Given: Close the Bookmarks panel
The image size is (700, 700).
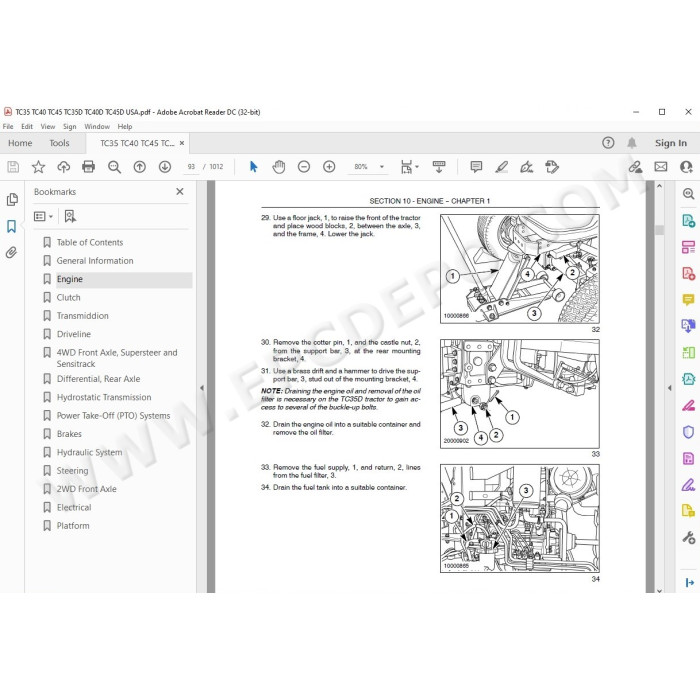Looking at the screenshot, I should point(180,192).
